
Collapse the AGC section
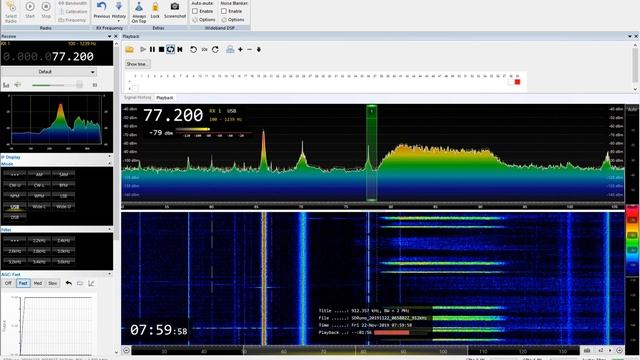(109, 274)
